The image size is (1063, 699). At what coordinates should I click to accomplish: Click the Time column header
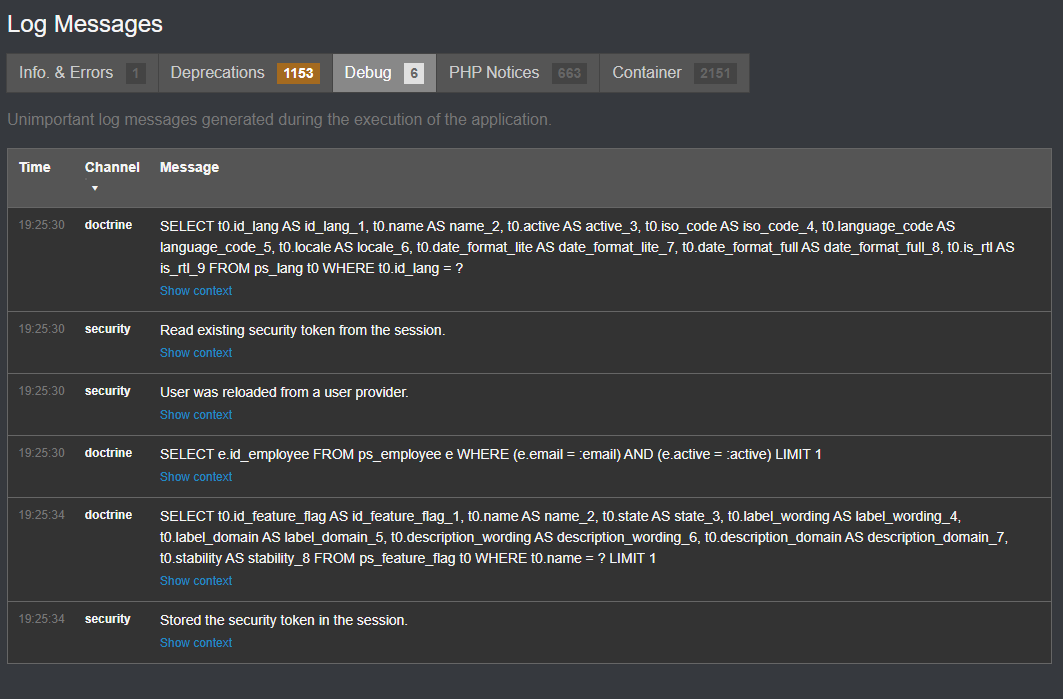35,167
